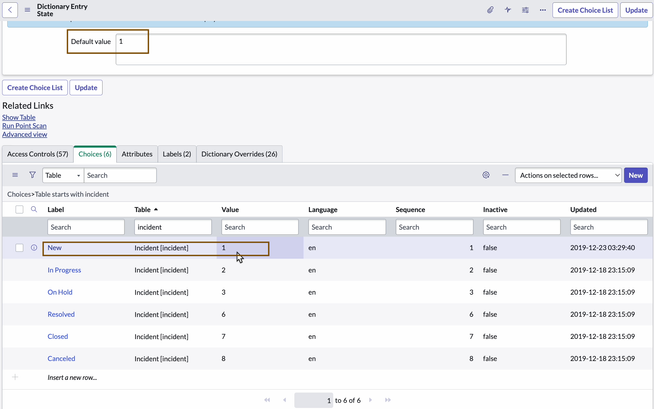Sort by the Label column header
Screen dimensions: 654x409
(55, 209)
